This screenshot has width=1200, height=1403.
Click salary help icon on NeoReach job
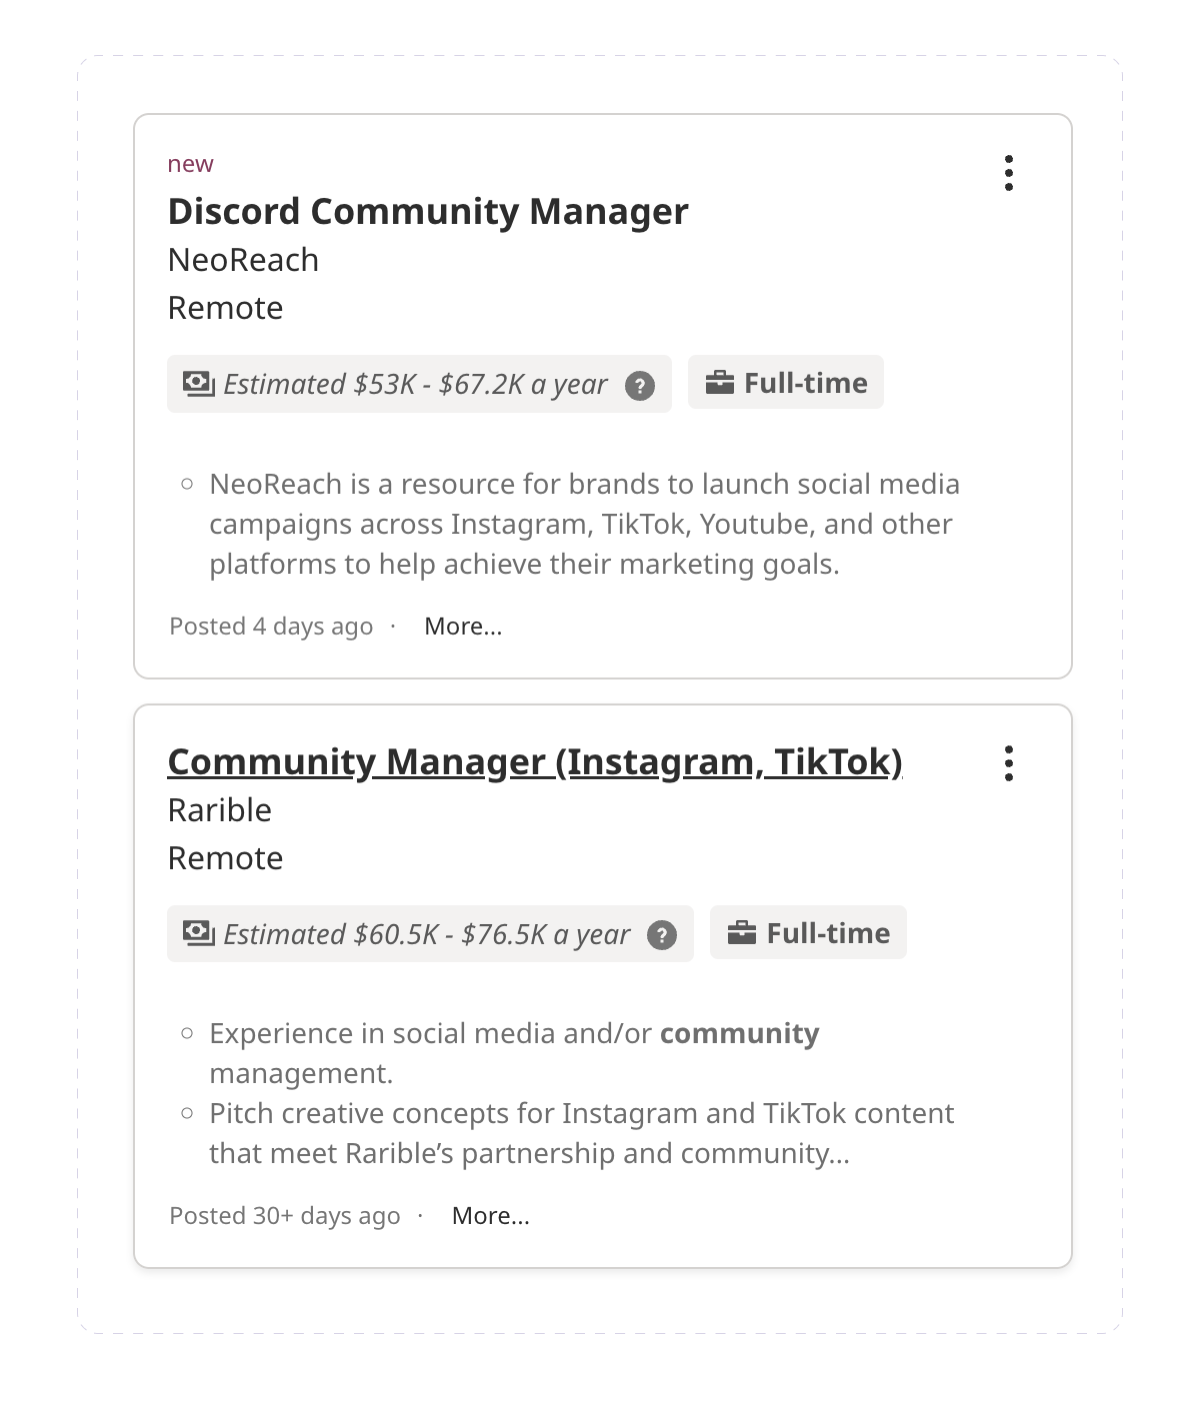point(640,385)
